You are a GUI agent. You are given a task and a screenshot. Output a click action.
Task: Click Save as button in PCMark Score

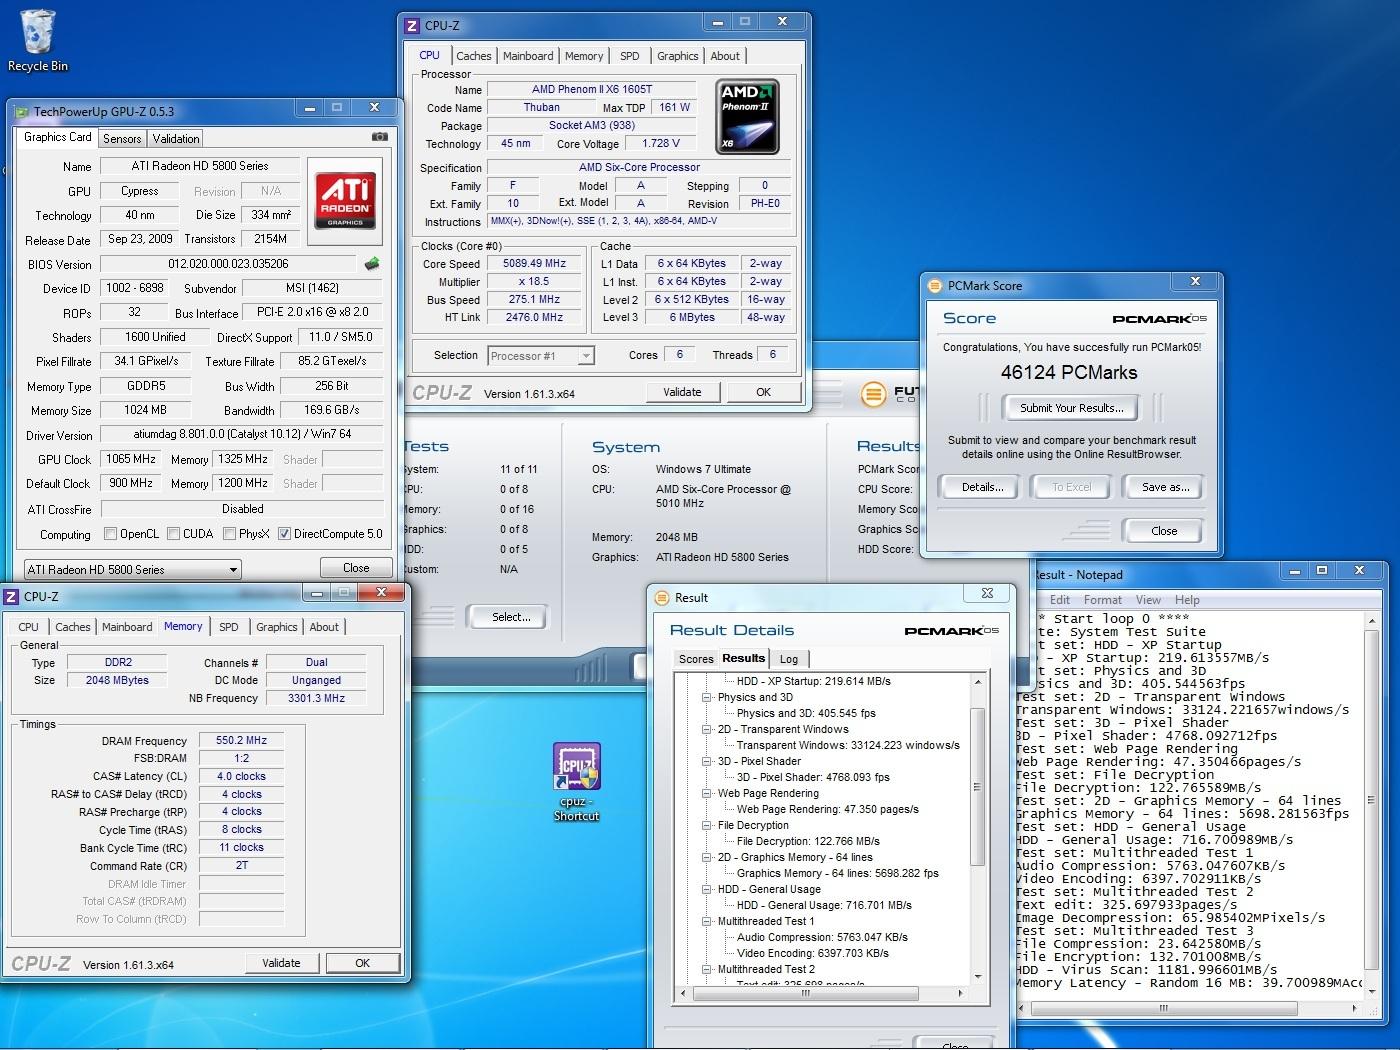(x=1165, y=487)
